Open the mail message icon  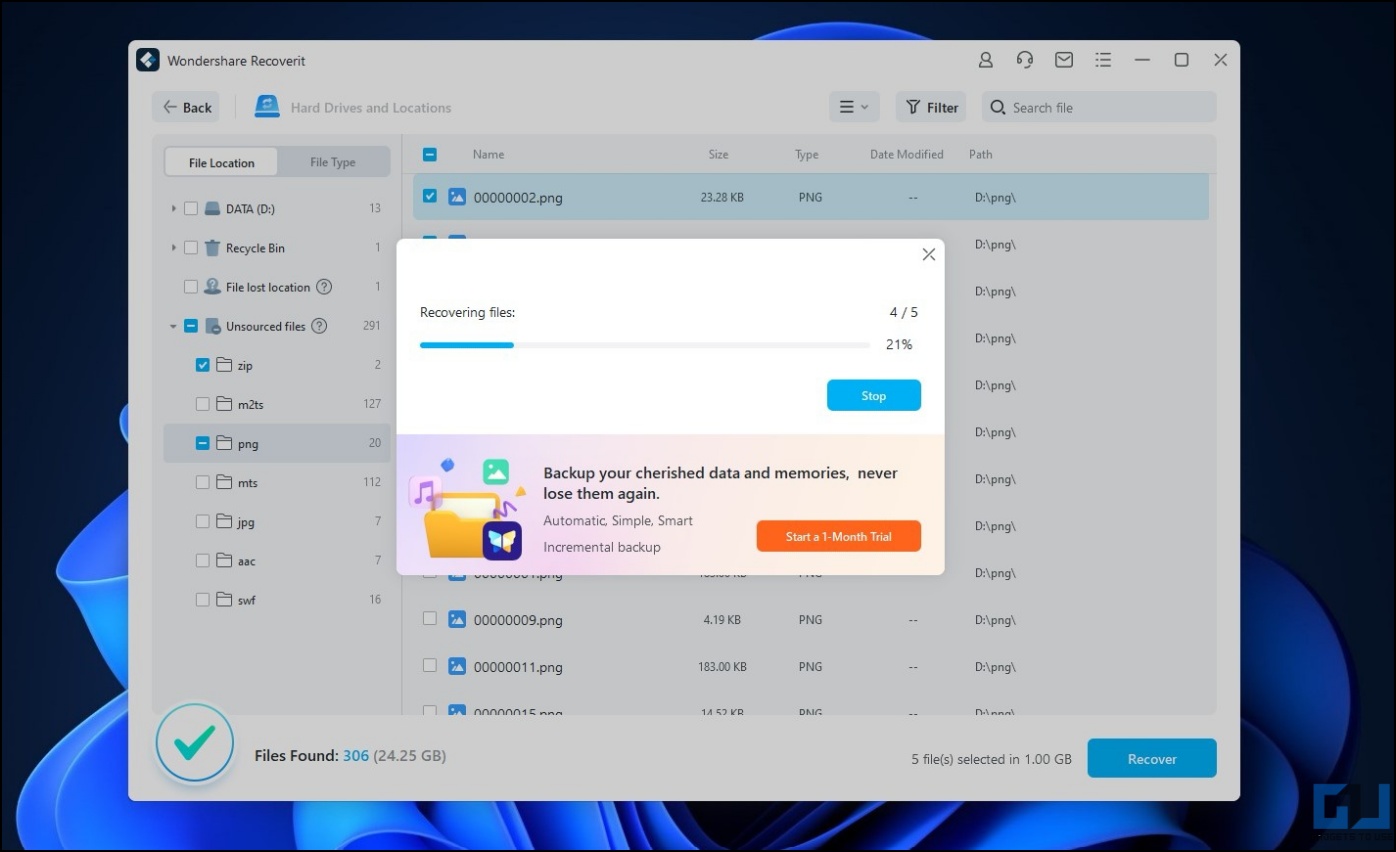[1064, 60]
